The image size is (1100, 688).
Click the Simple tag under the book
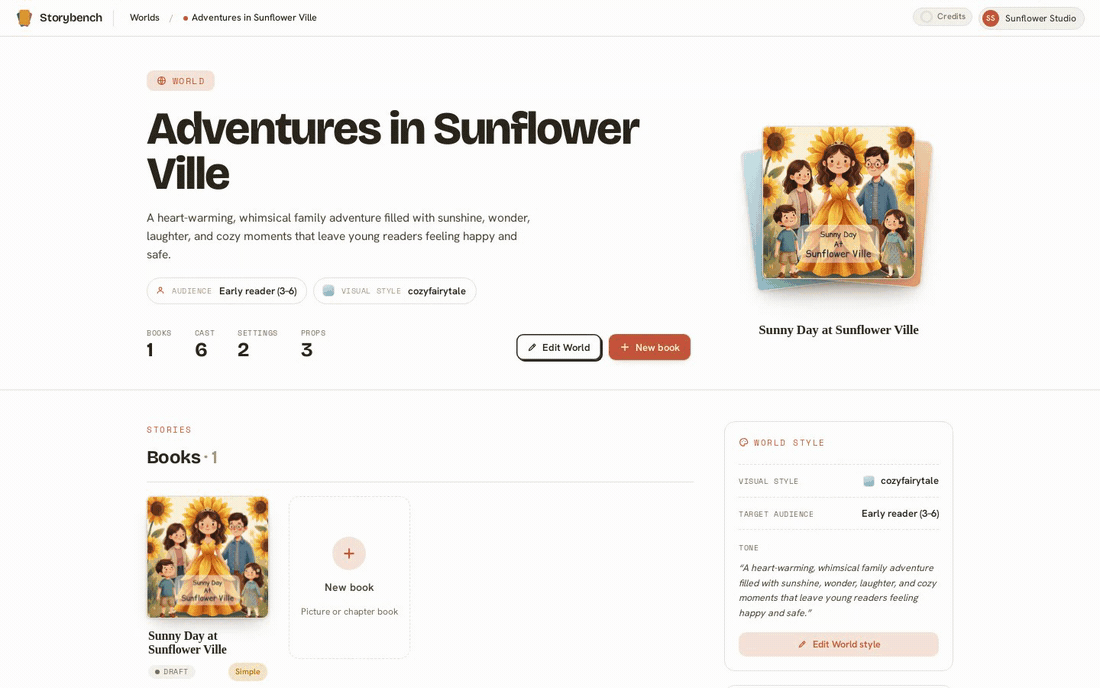pos(248,671)
